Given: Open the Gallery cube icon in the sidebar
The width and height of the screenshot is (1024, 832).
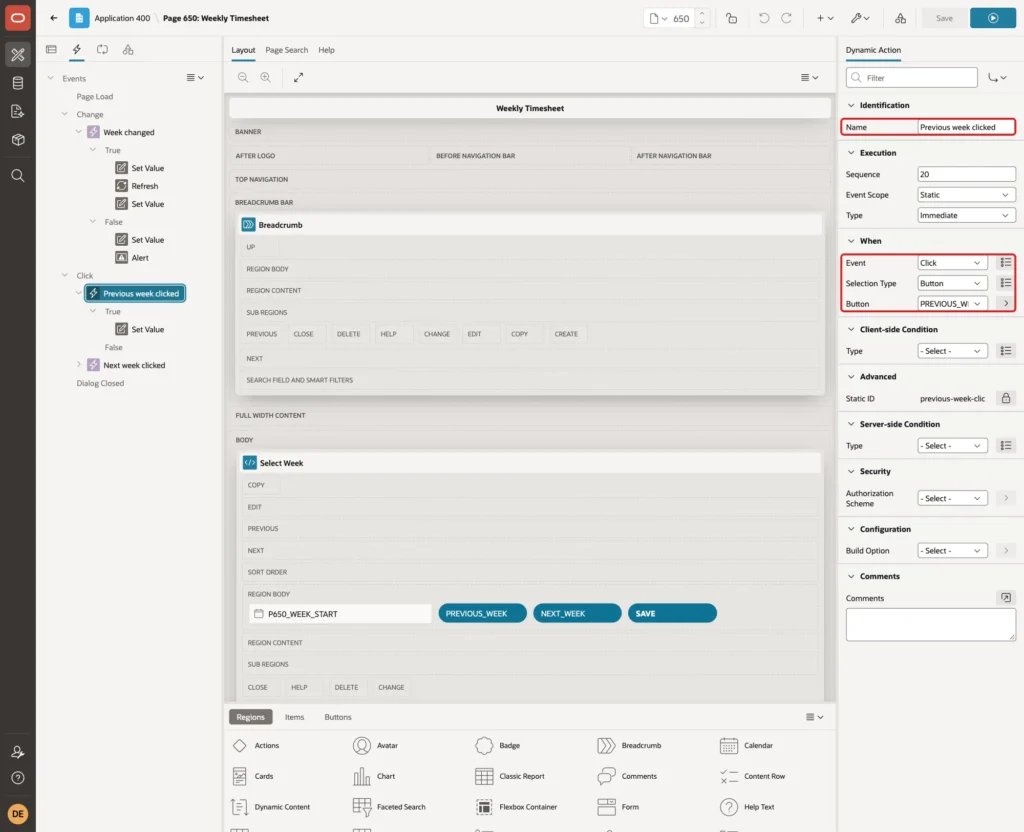Looking at the screenshot, I should (x=18, y=139).
